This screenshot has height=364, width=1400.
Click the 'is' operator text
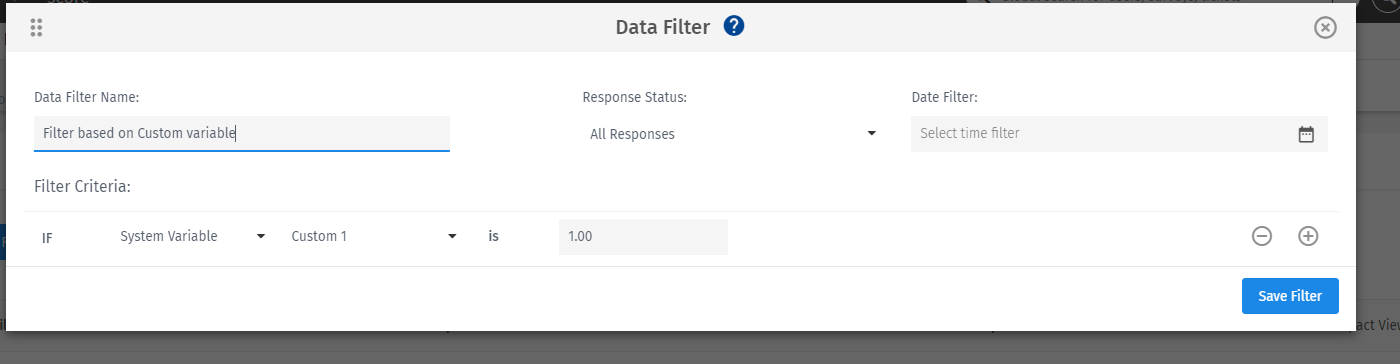(493, 237)
